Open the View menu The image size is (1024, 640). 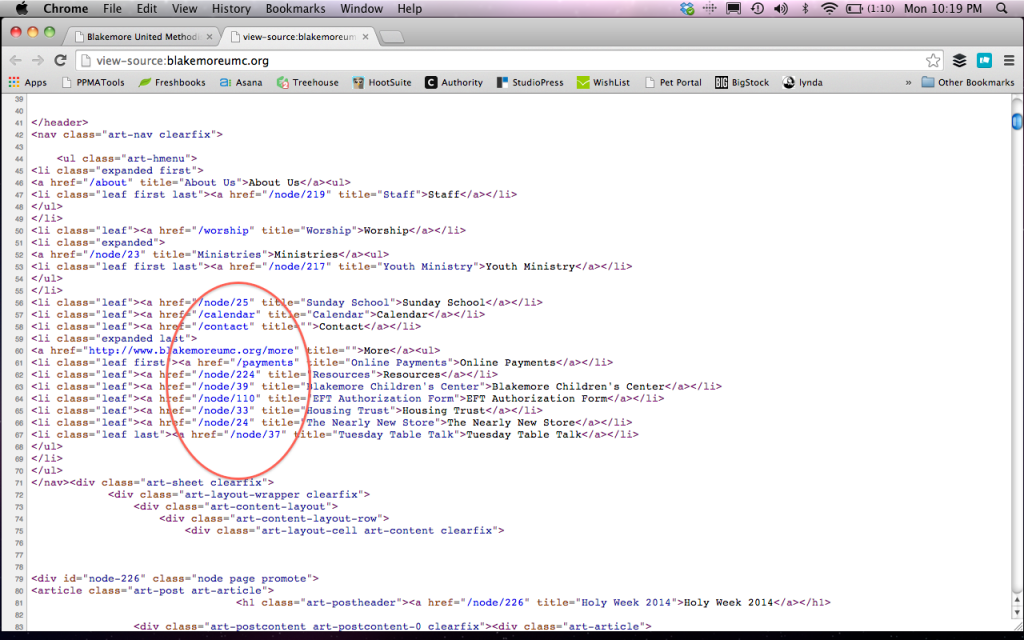pos(184,8)
